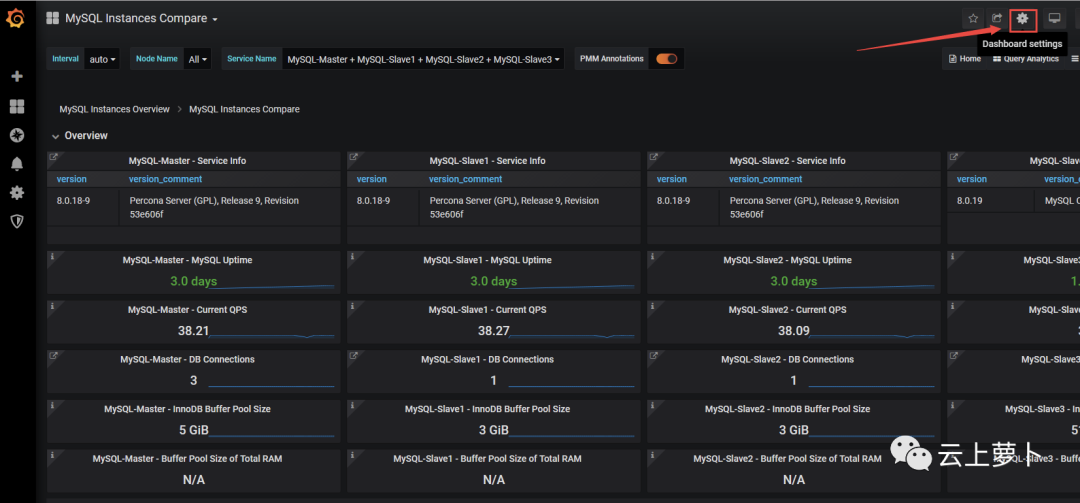Click MySQL-Slave1 Current QPS value 38.27
The width and height of the screenshot is (1080, 503).
pos(494,331)
